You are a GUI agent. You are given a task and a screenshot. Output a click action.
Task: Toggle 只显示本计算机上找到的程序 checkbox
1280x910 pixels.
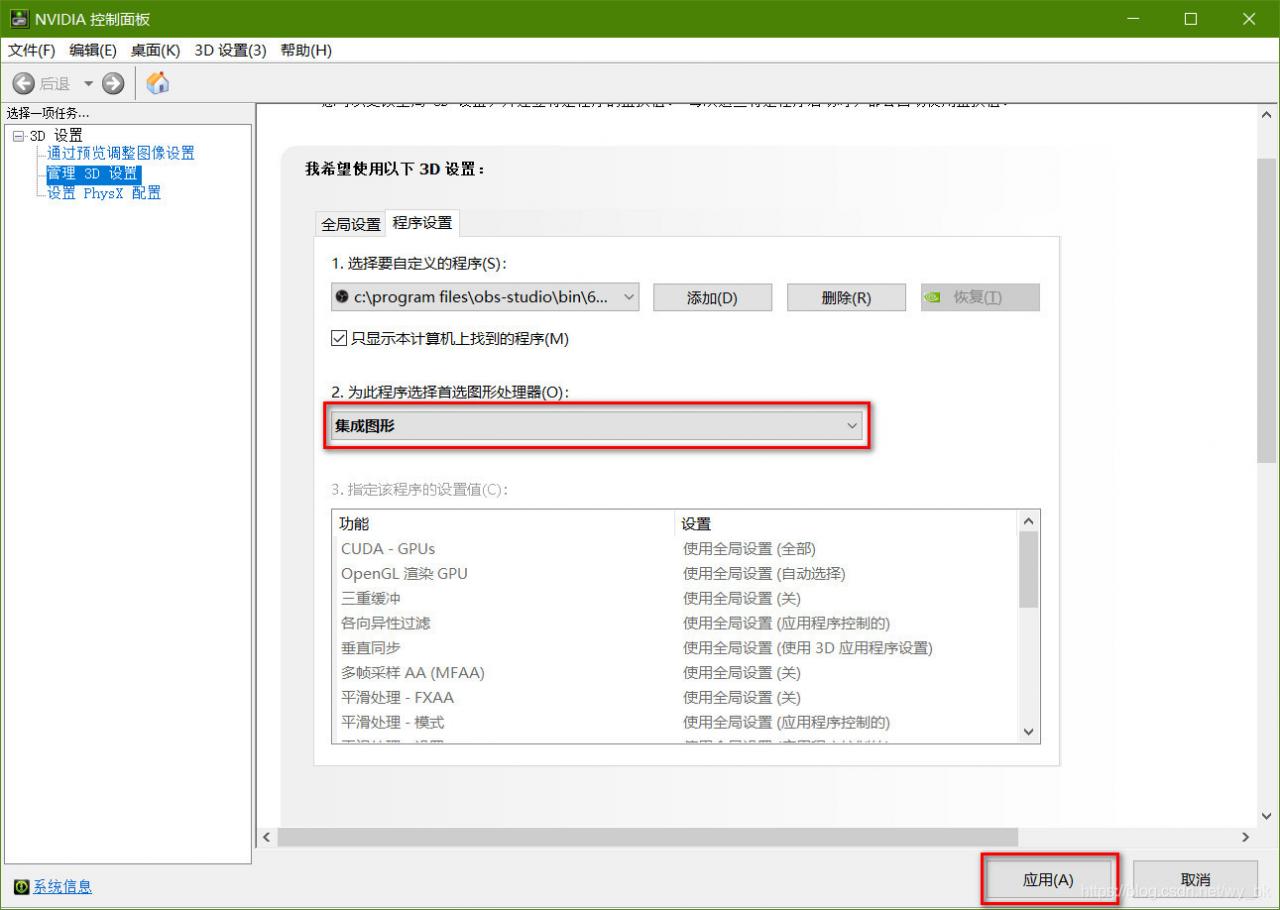(x=338, y=339)
